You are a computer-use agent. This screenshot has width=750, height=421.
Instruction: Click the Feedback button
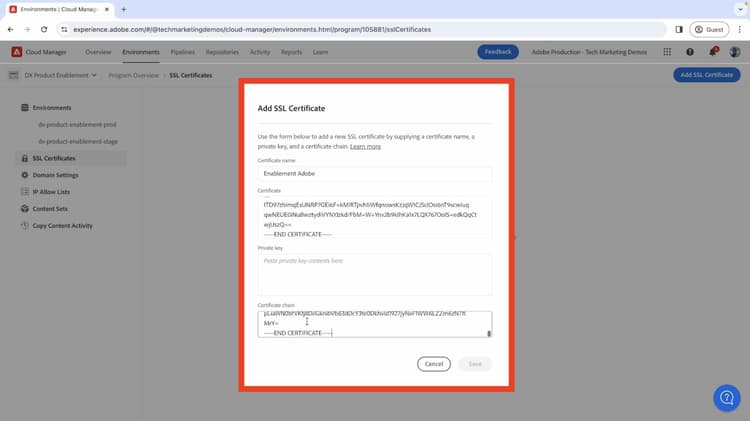point(497,52)
